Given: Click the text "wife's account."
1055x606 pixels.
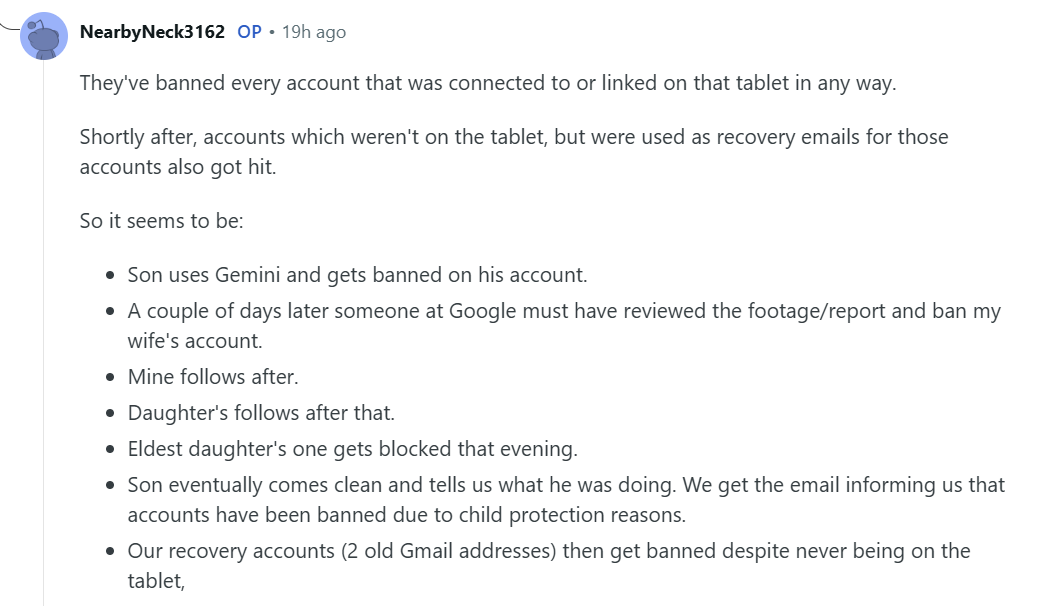Looking at the screenshot, I should (x=194, y=341).
